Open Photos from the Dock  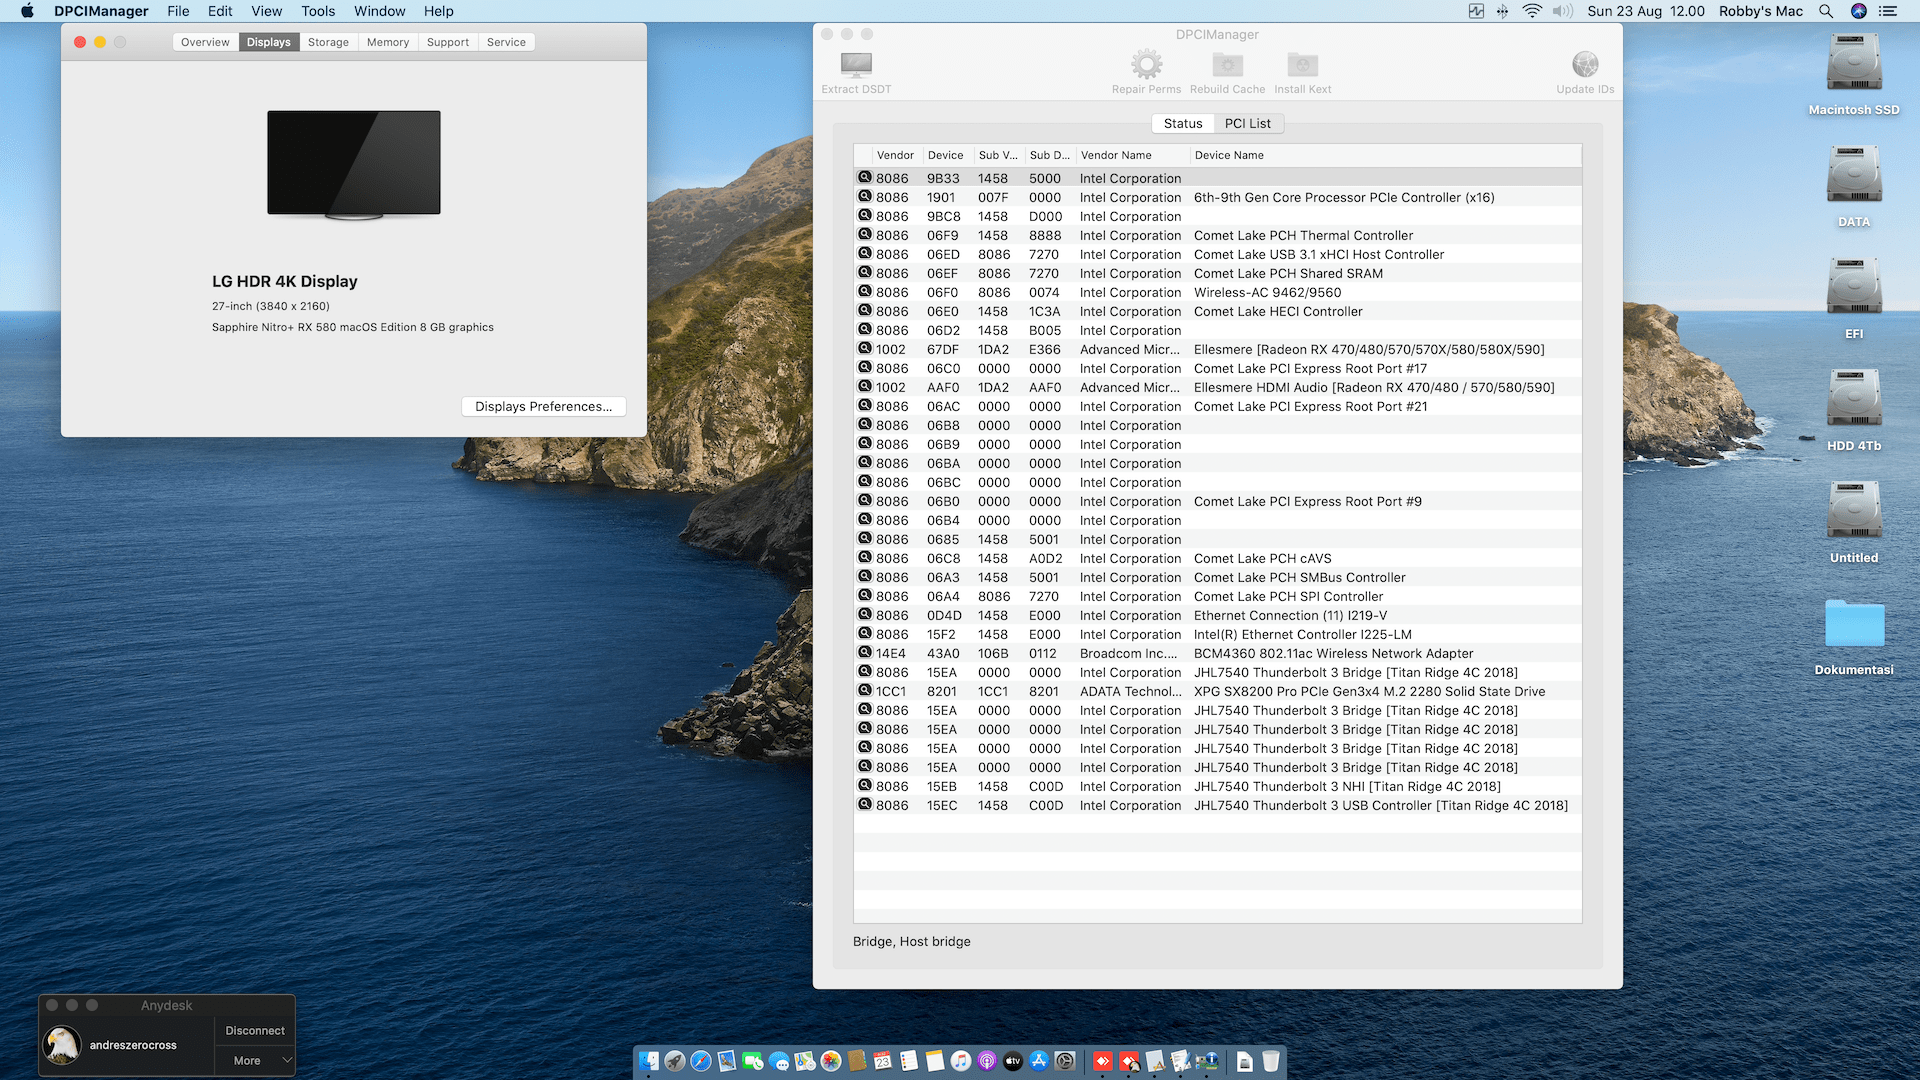[831, 1061]
